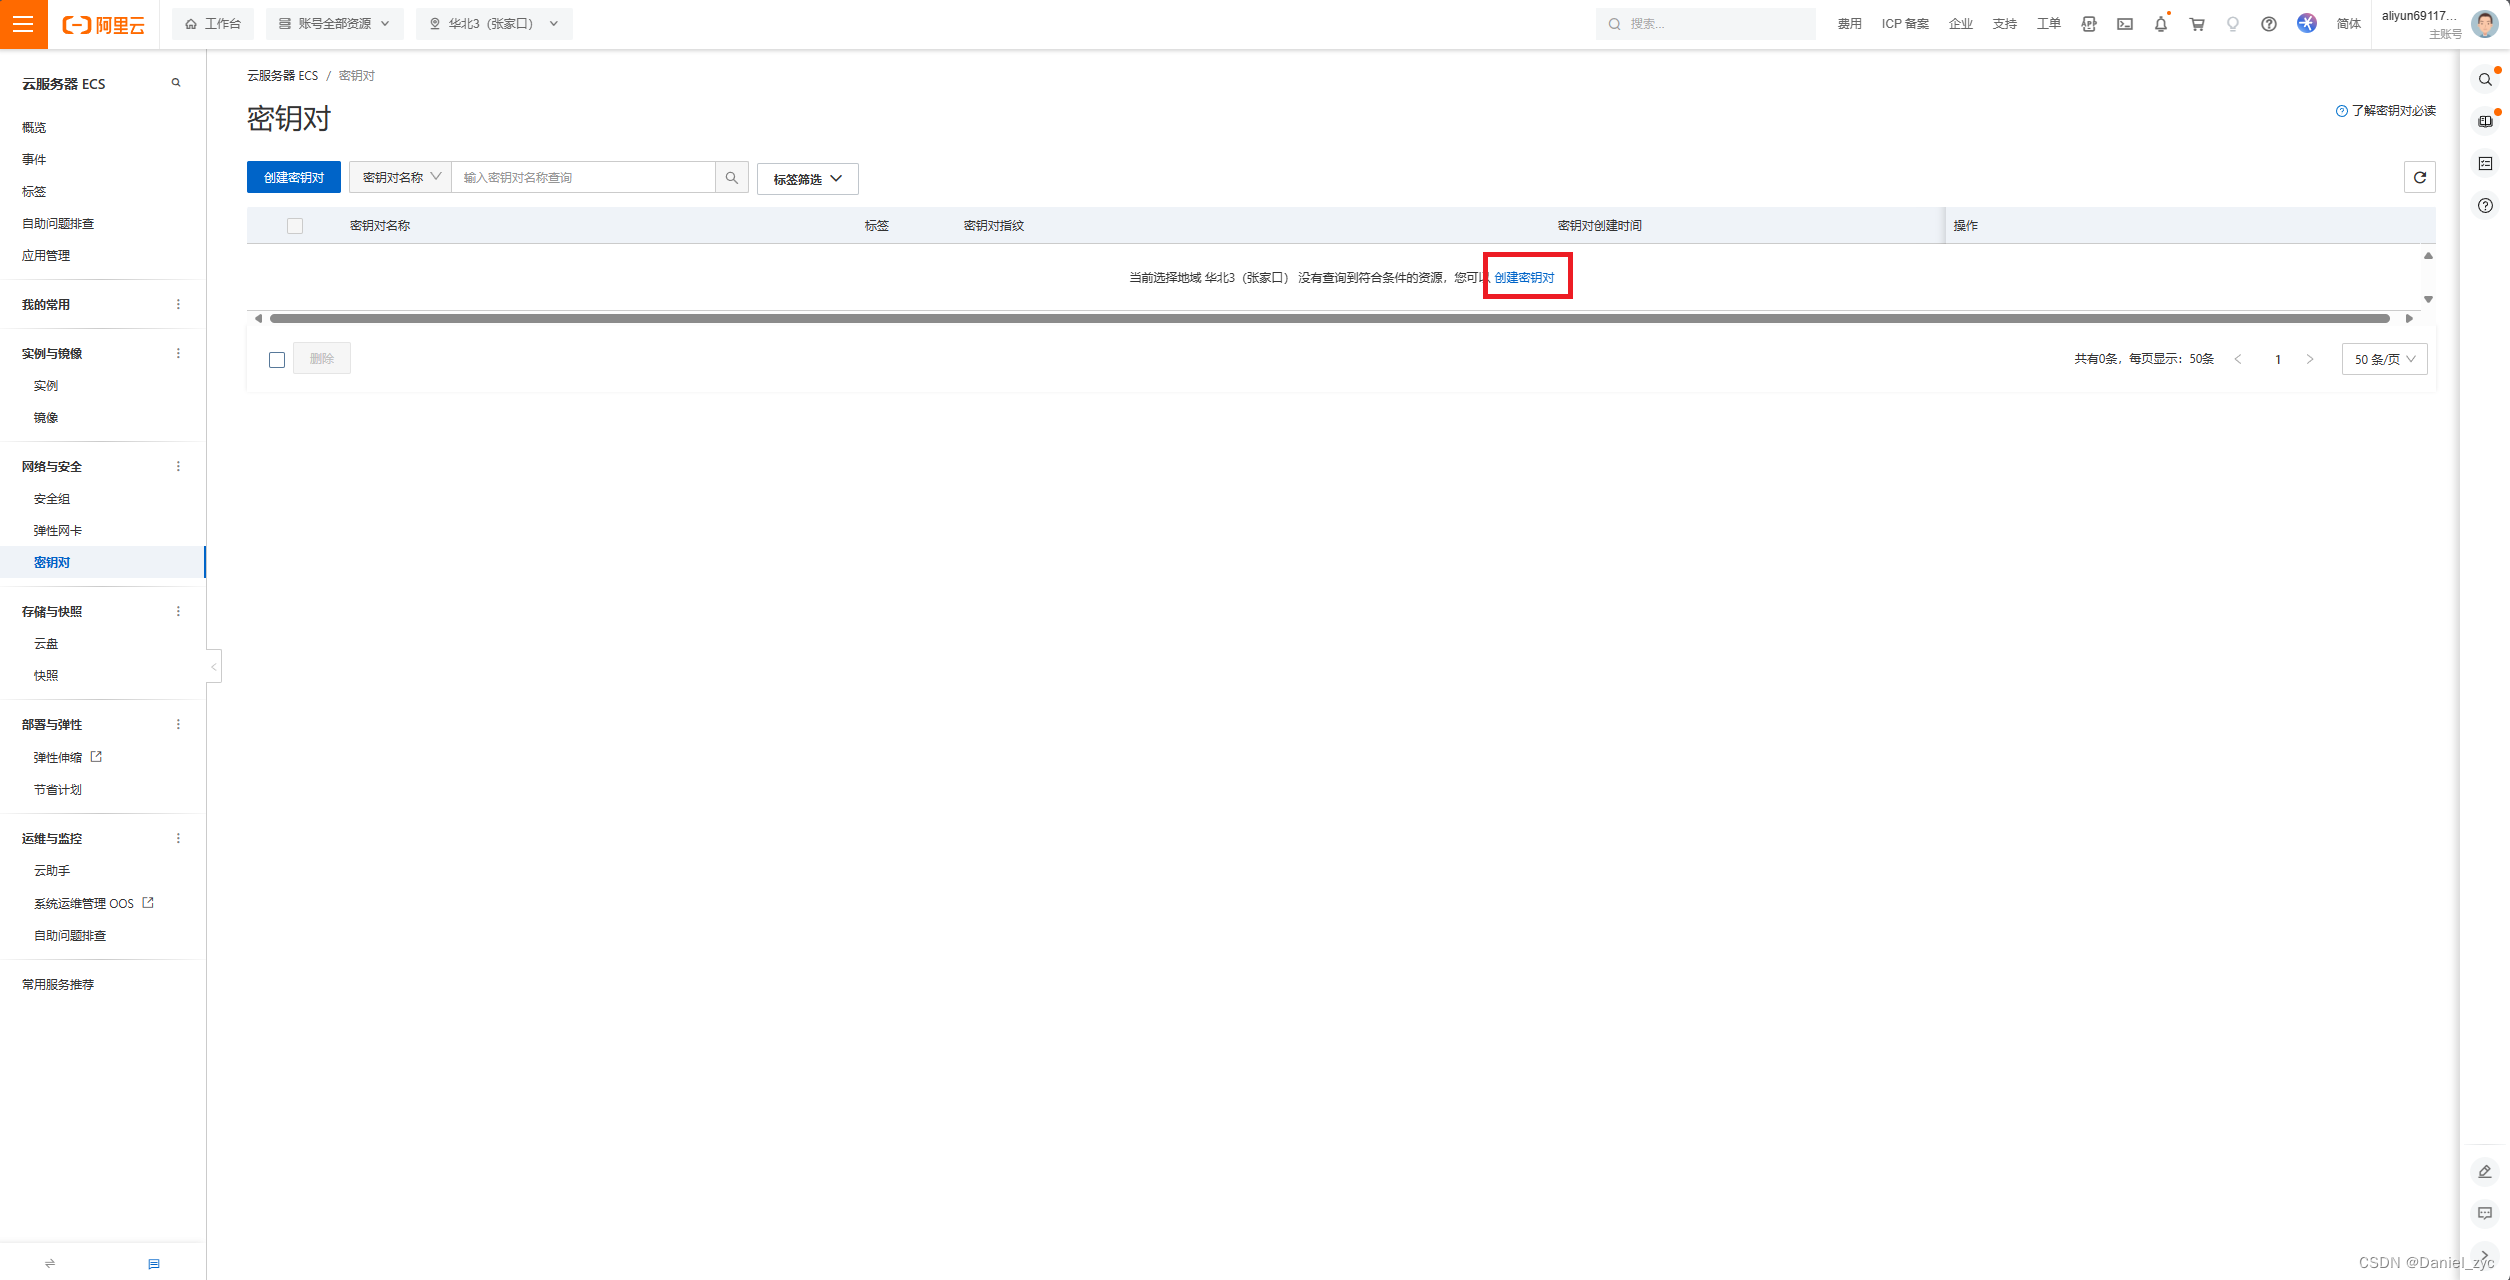
Task: Open the 了解密钥对必读 link
Action: 2391,111
